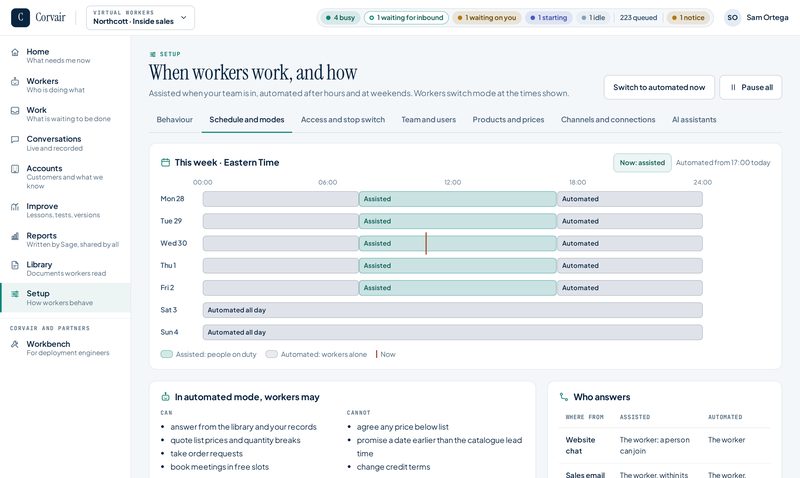This screenshot has width=800, height=478.
Task: Click robot icon beside In automated mode
Action: [x=165, y=397]
